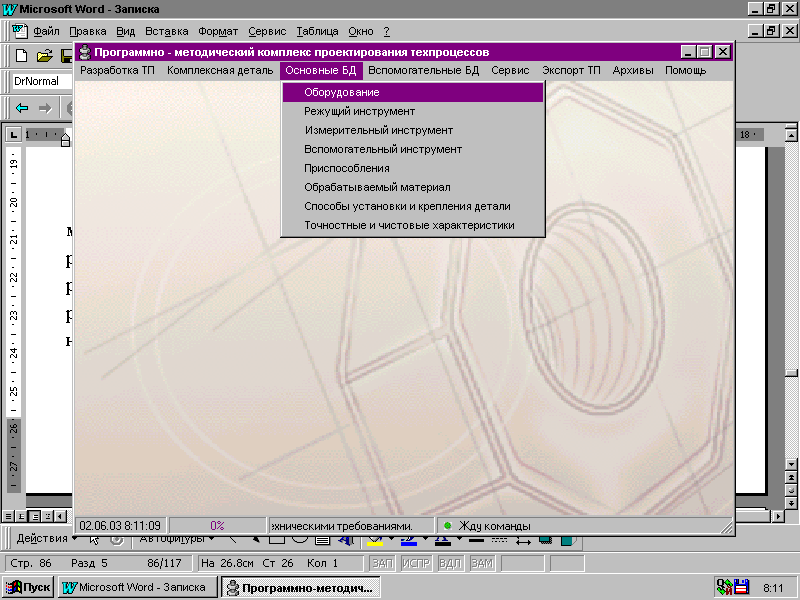800x600 pixels.
Task: Jump to the next page in Word's scrollbar
Action: (x=791, y=503)
